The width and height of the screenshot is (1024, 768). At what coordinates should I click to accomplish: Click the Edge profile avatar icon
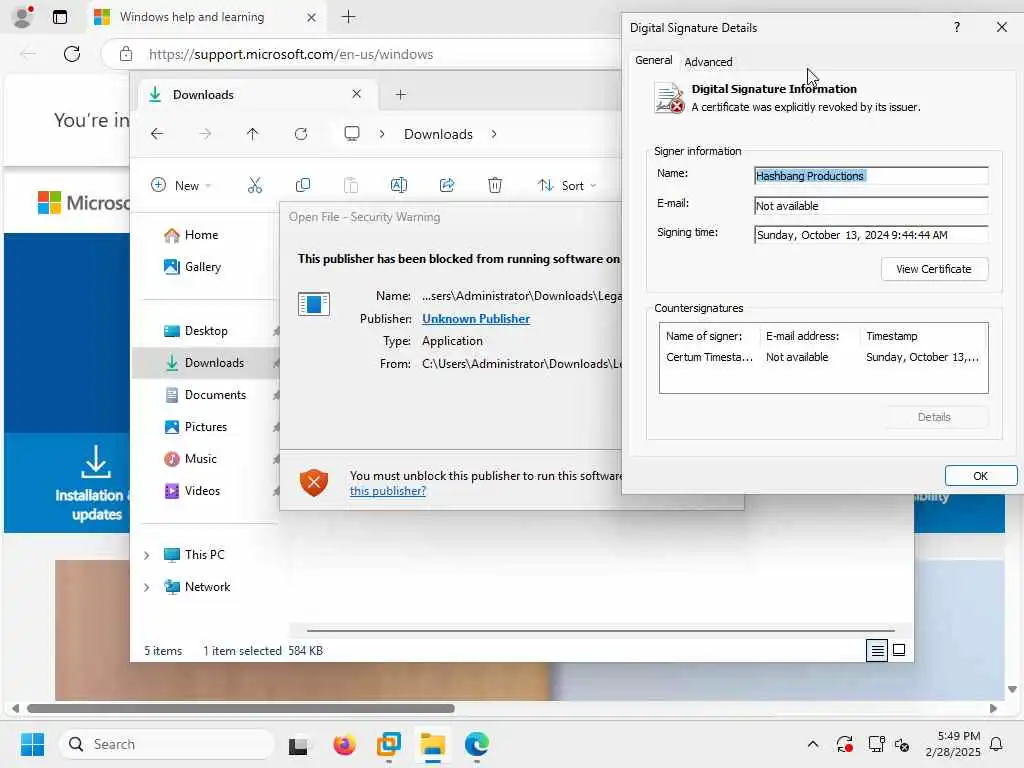(24, 17)
